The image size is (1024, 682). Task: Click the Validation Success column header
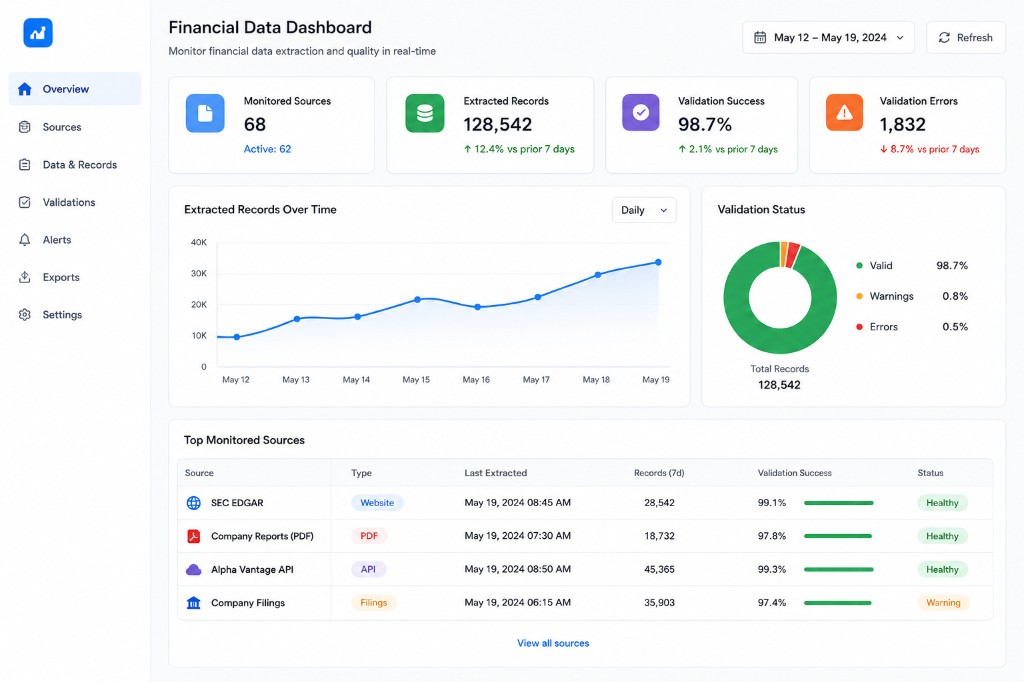point(795,473)
